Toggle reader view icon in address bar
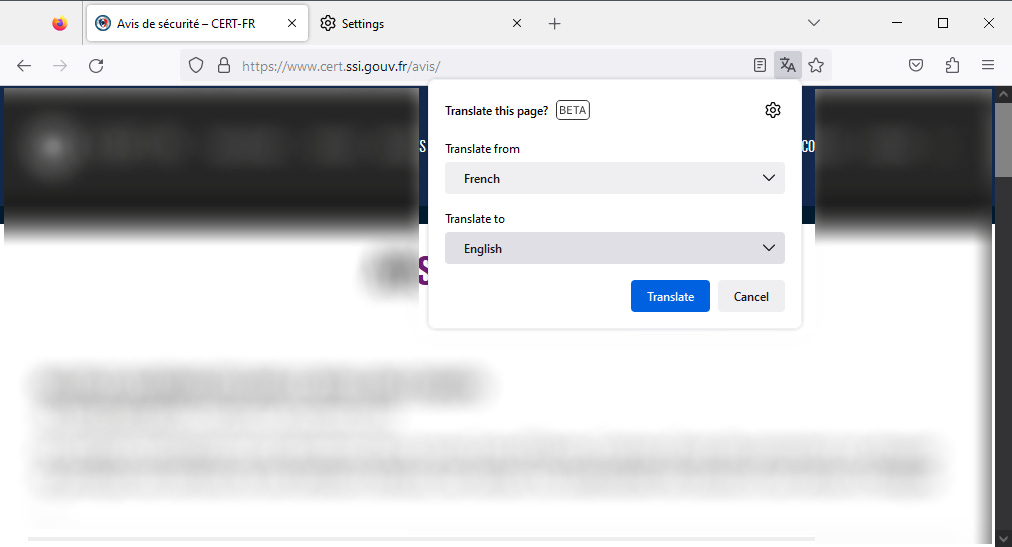Viewport: 1012px width, 547px height. (760, 65)
